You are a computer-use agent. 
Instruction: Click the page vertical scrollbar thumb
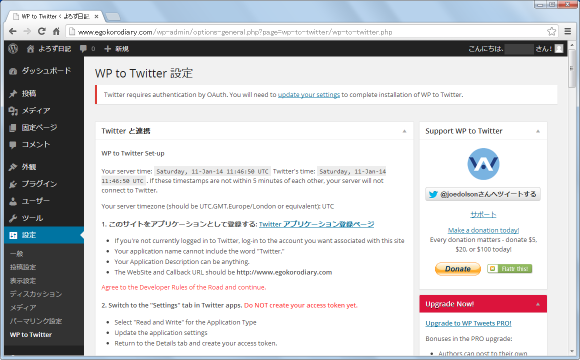tap(572, 69)
